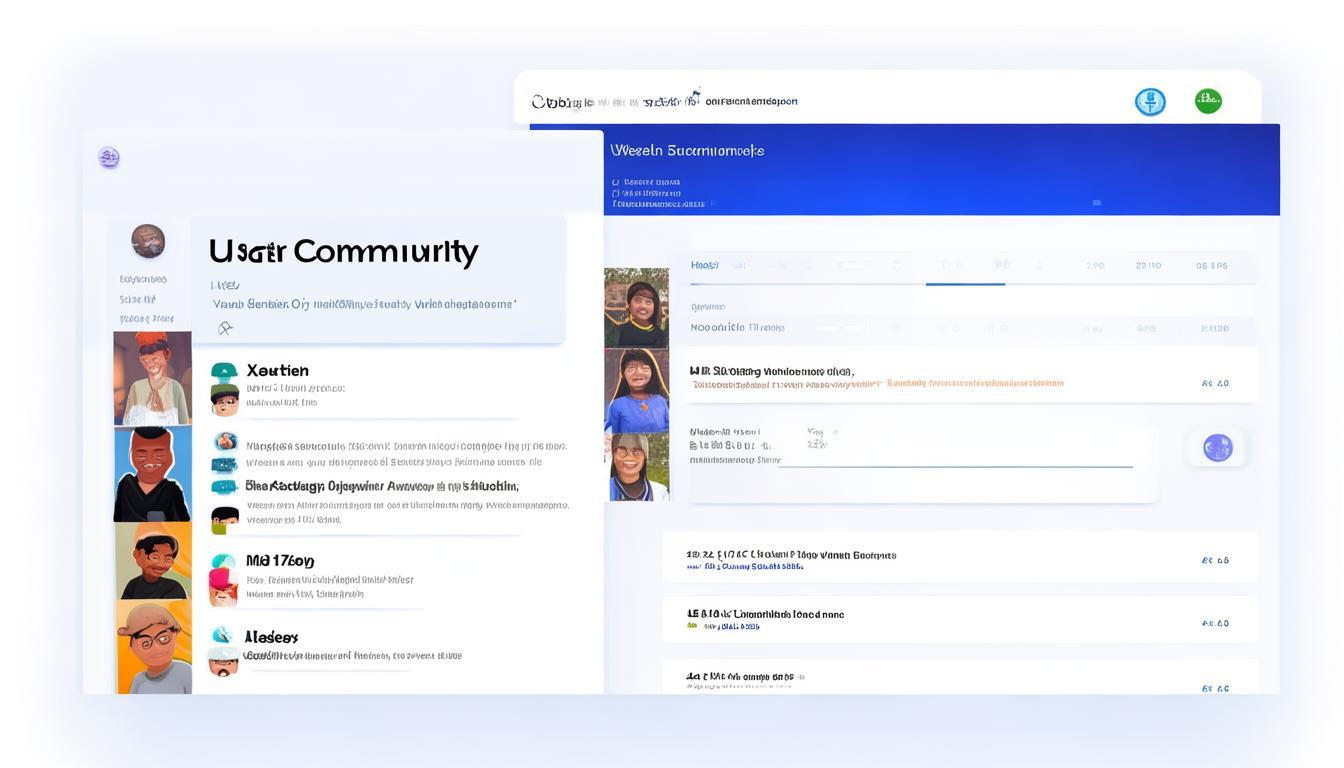Click the teal cap icon beside Xautien
1344x768 pixels.
click(224, 371)
